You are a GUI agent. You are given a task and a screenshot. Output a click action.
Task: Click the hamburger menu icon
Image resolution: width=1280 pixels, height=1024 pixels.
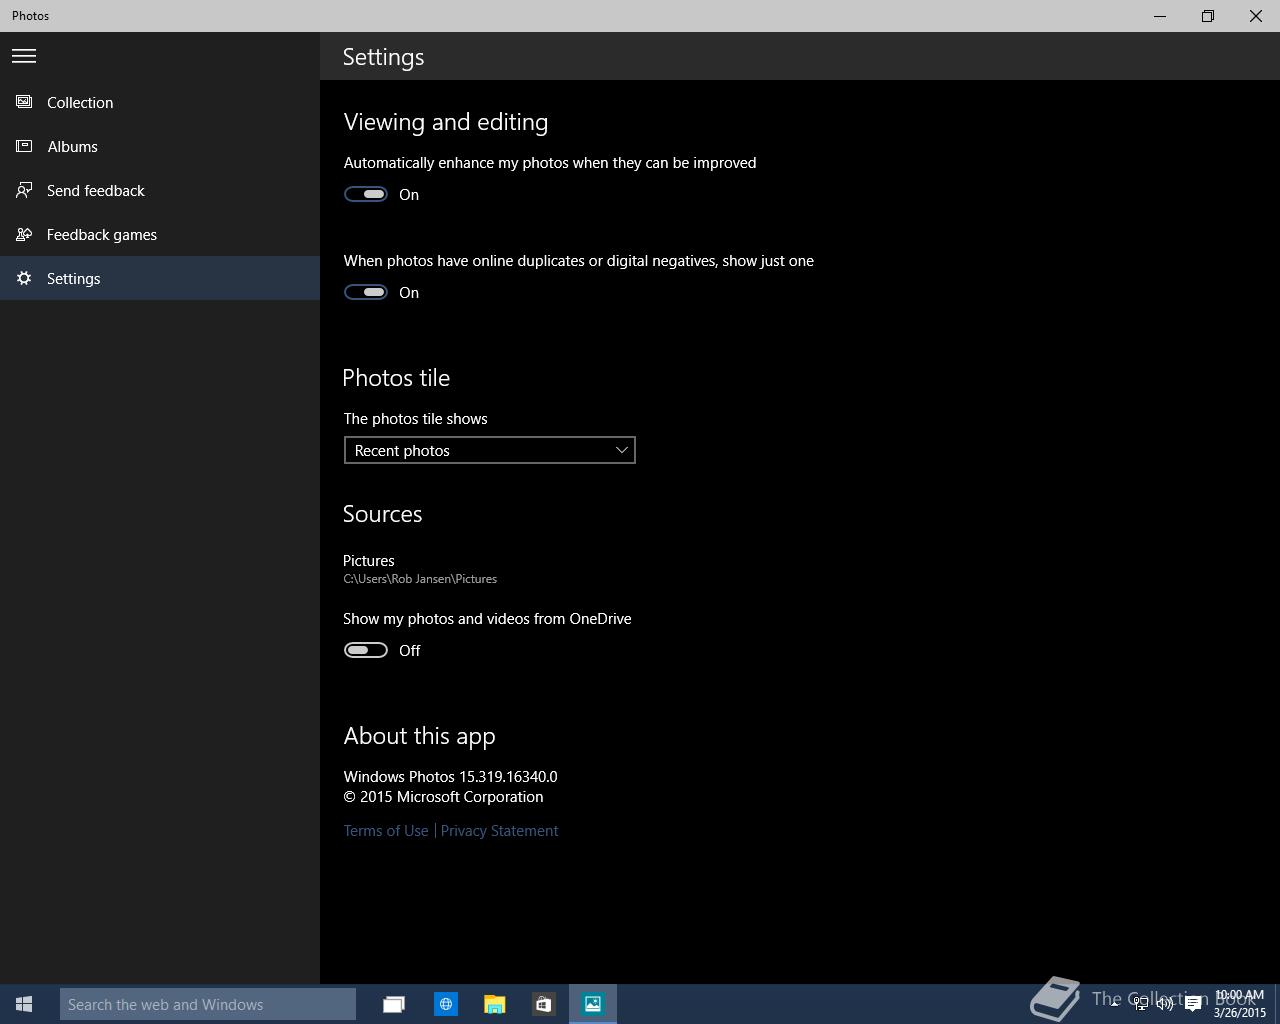pos(24,56)
